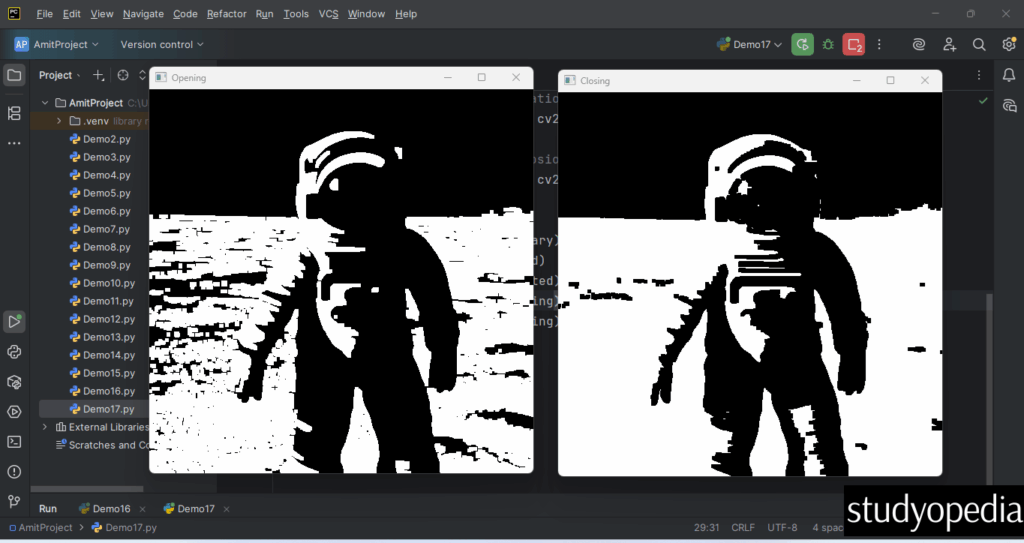Open the Window menu

[x=366, y=14]
